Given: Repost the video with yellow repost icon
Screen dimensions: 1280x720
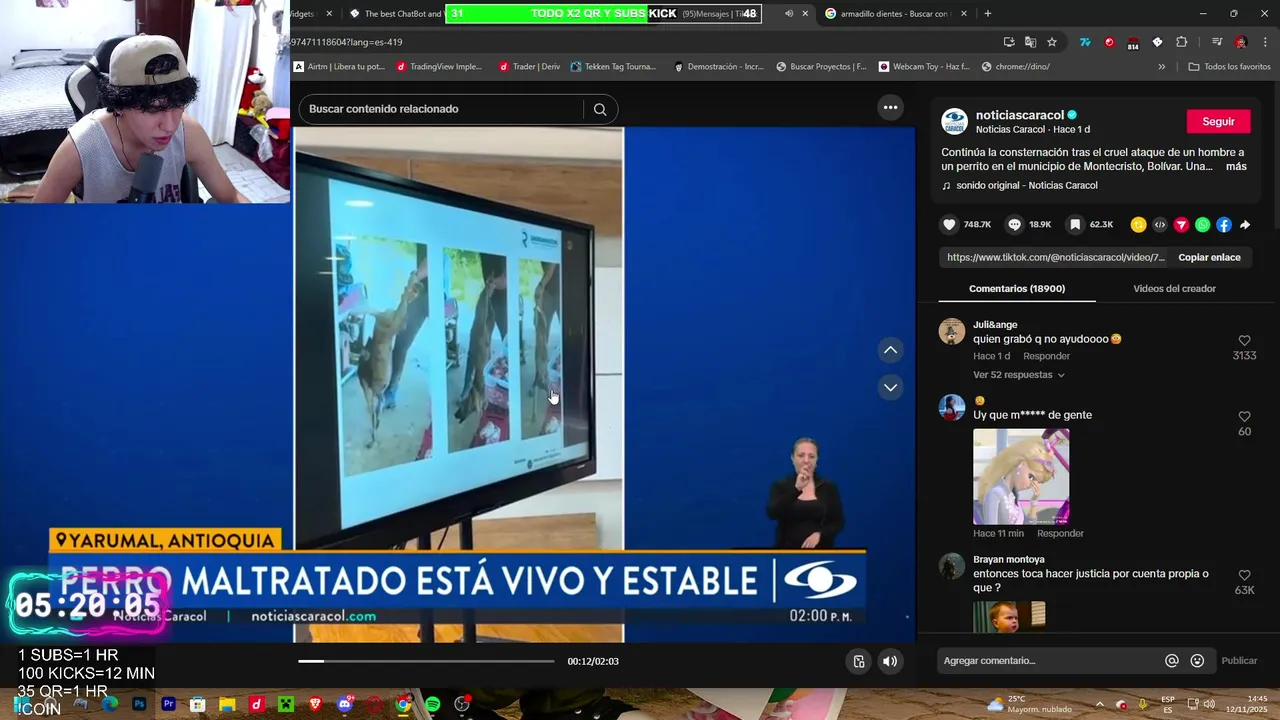Looking at the screenshot, I should click(1138, 225).
